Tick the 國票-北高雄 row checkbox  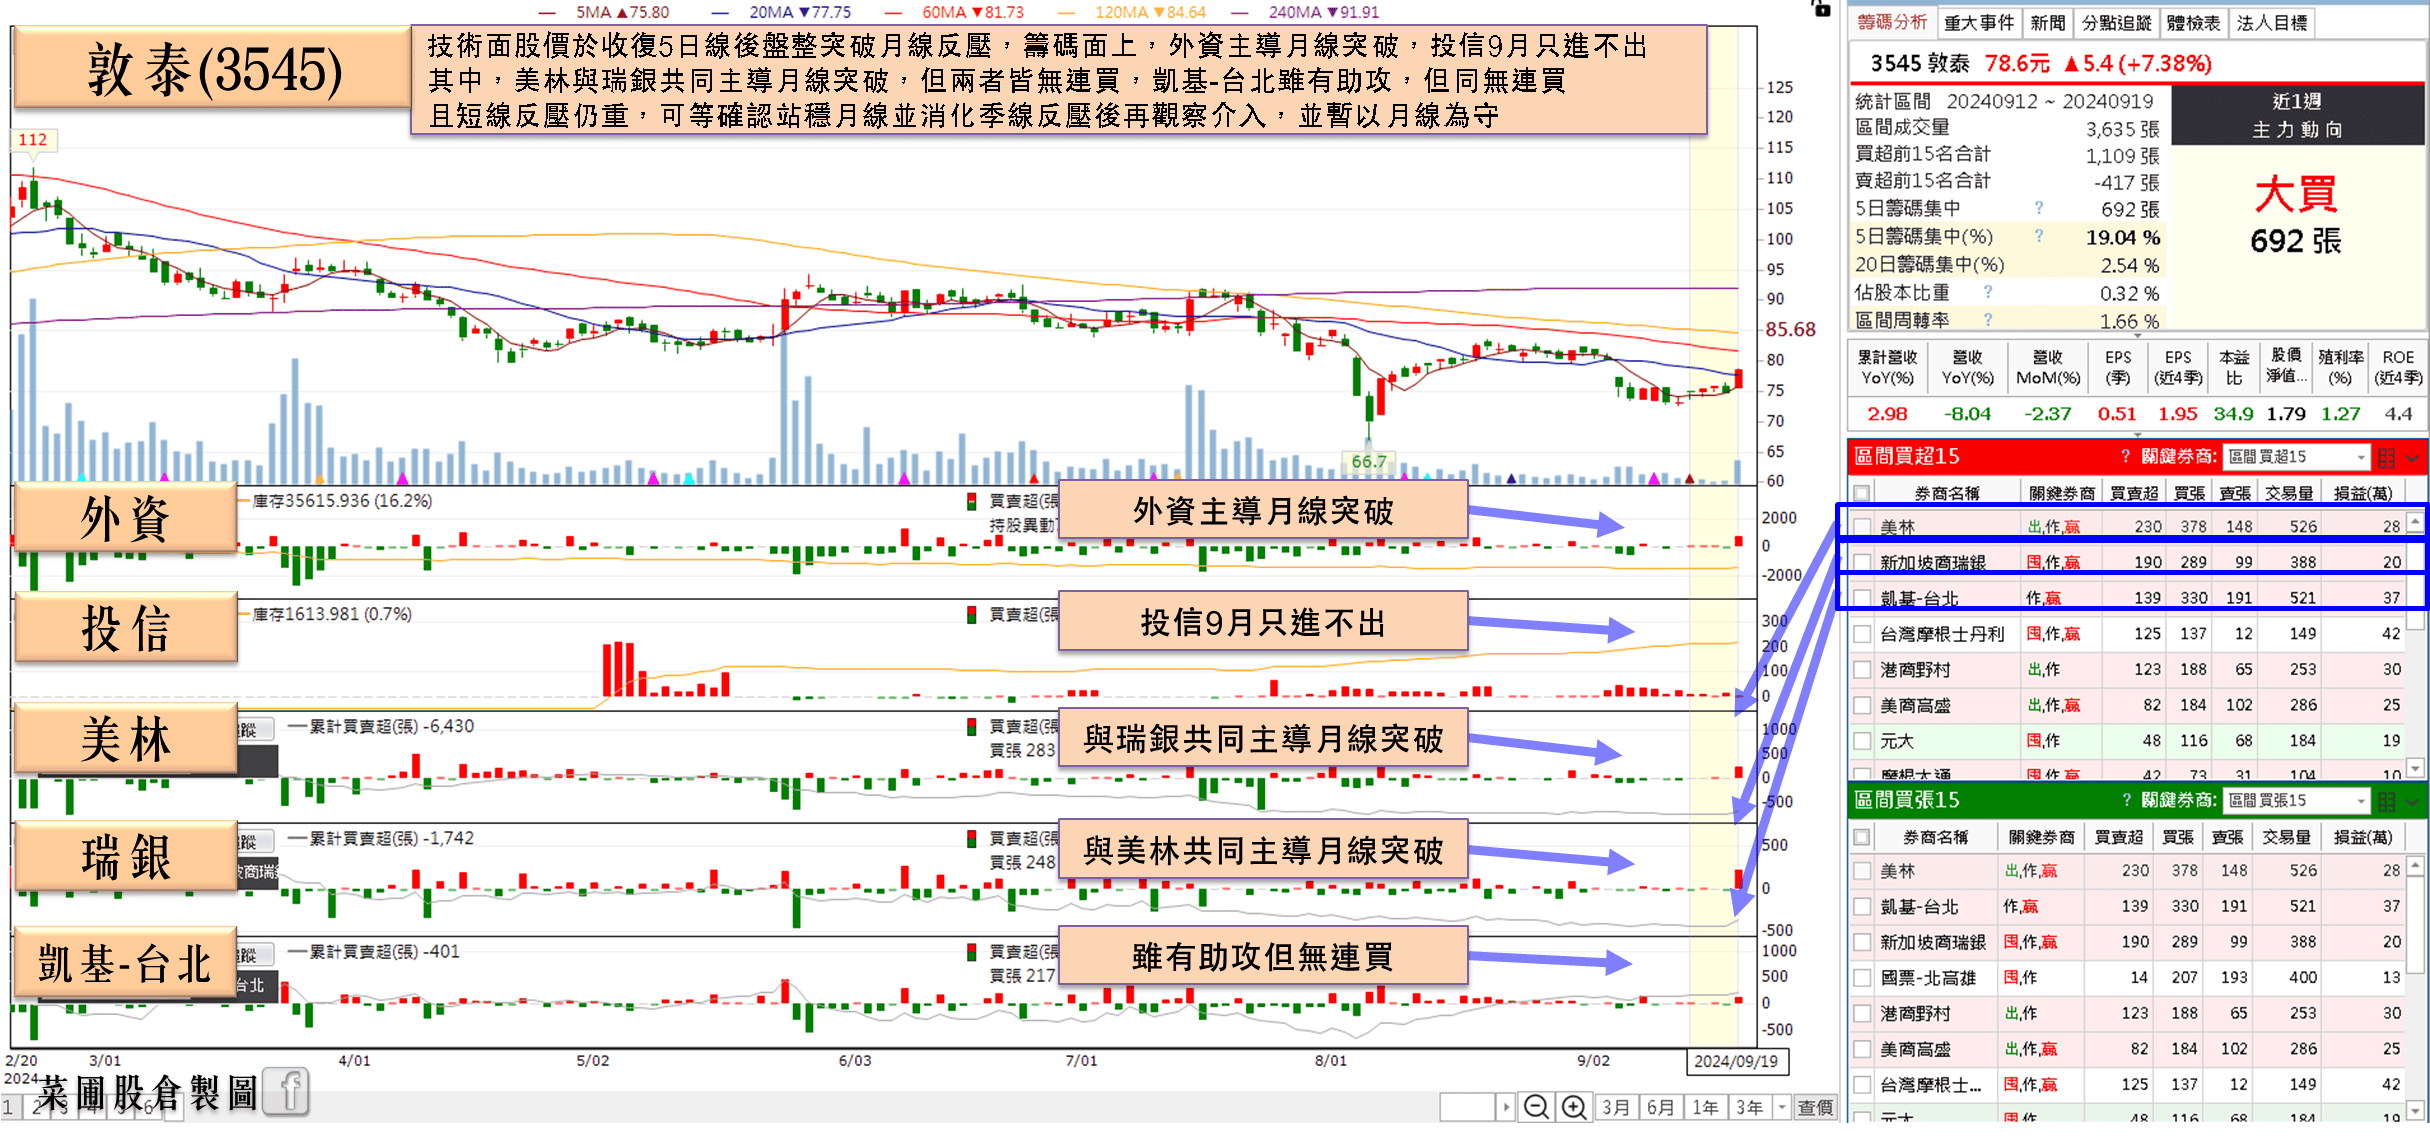pyautogui.click(x=1862, y=978)
